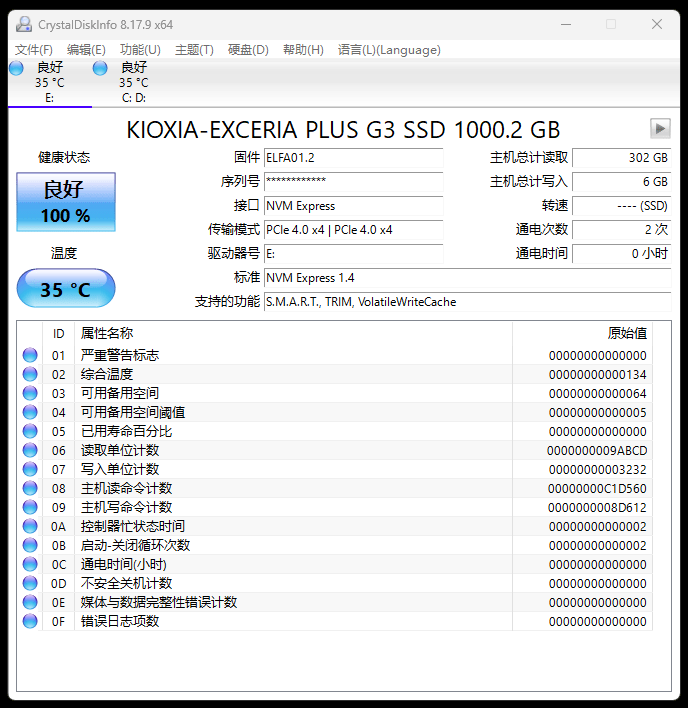Screen dimensions: 688x708
Task: Click status orb for attribute 0F 错误日志项数
Action: 30,621
